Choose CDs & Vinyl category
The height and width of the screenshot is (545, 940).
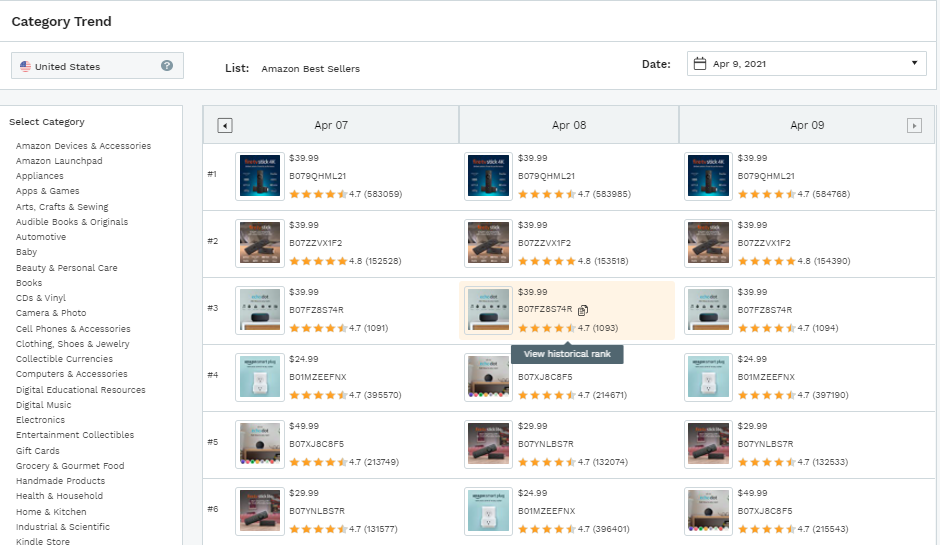tap(41, 298)
